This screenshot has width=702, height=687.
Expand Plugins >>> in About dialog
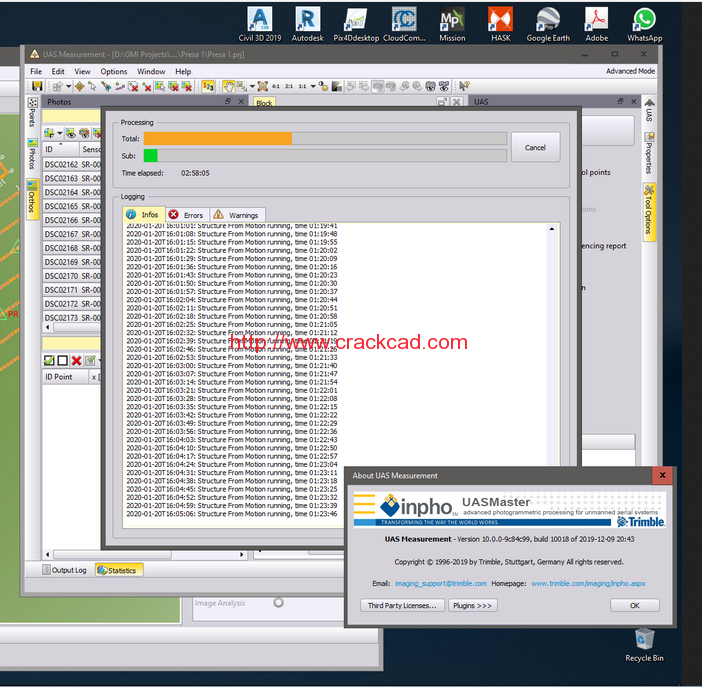(x=472, y=605)
